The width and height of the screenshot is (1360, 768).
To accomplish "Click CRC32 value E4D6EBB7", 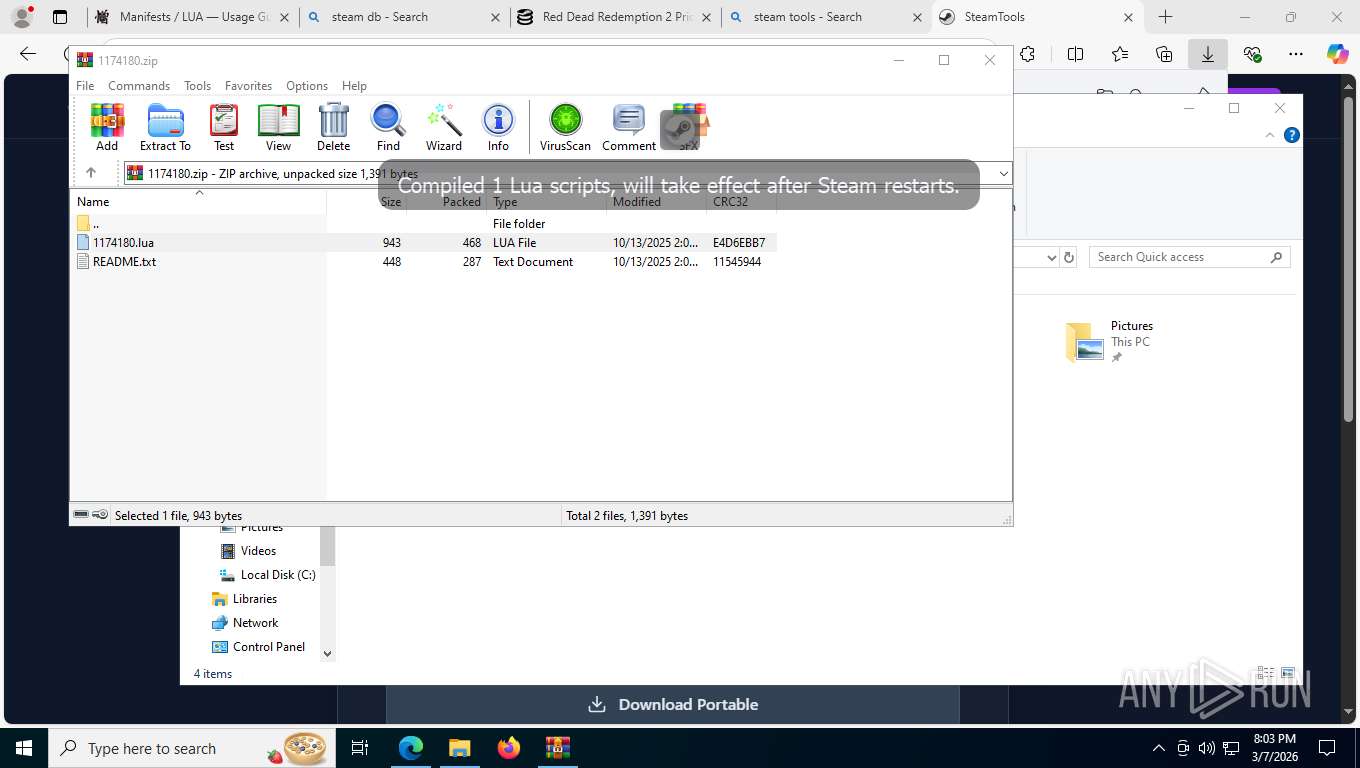I will pyautogui.click(x=739, y=243).
